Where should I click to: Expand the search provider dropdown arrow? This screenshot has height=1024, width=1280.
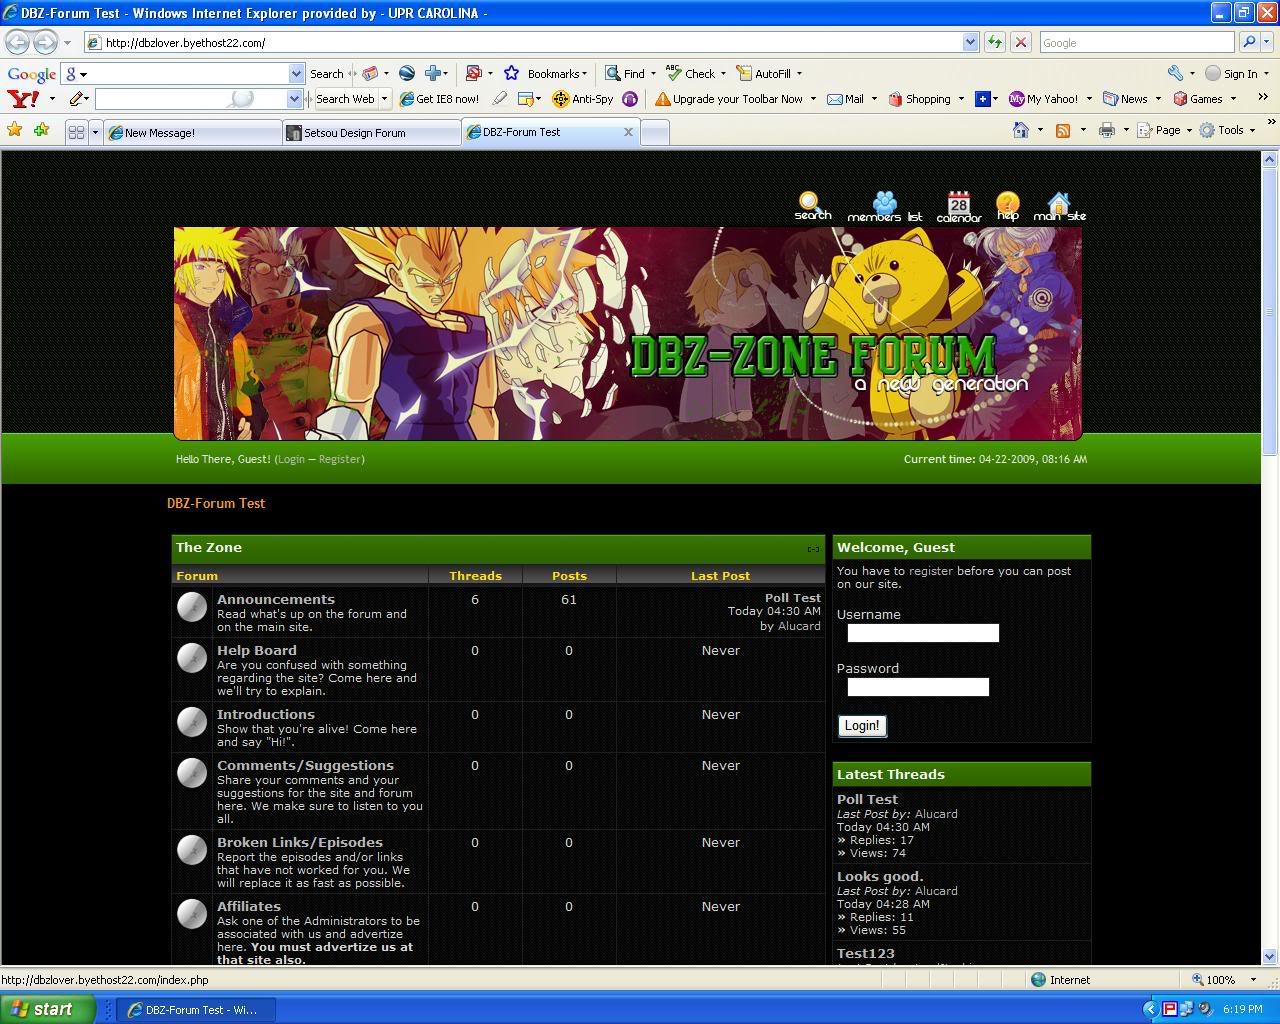(1269, 42)
